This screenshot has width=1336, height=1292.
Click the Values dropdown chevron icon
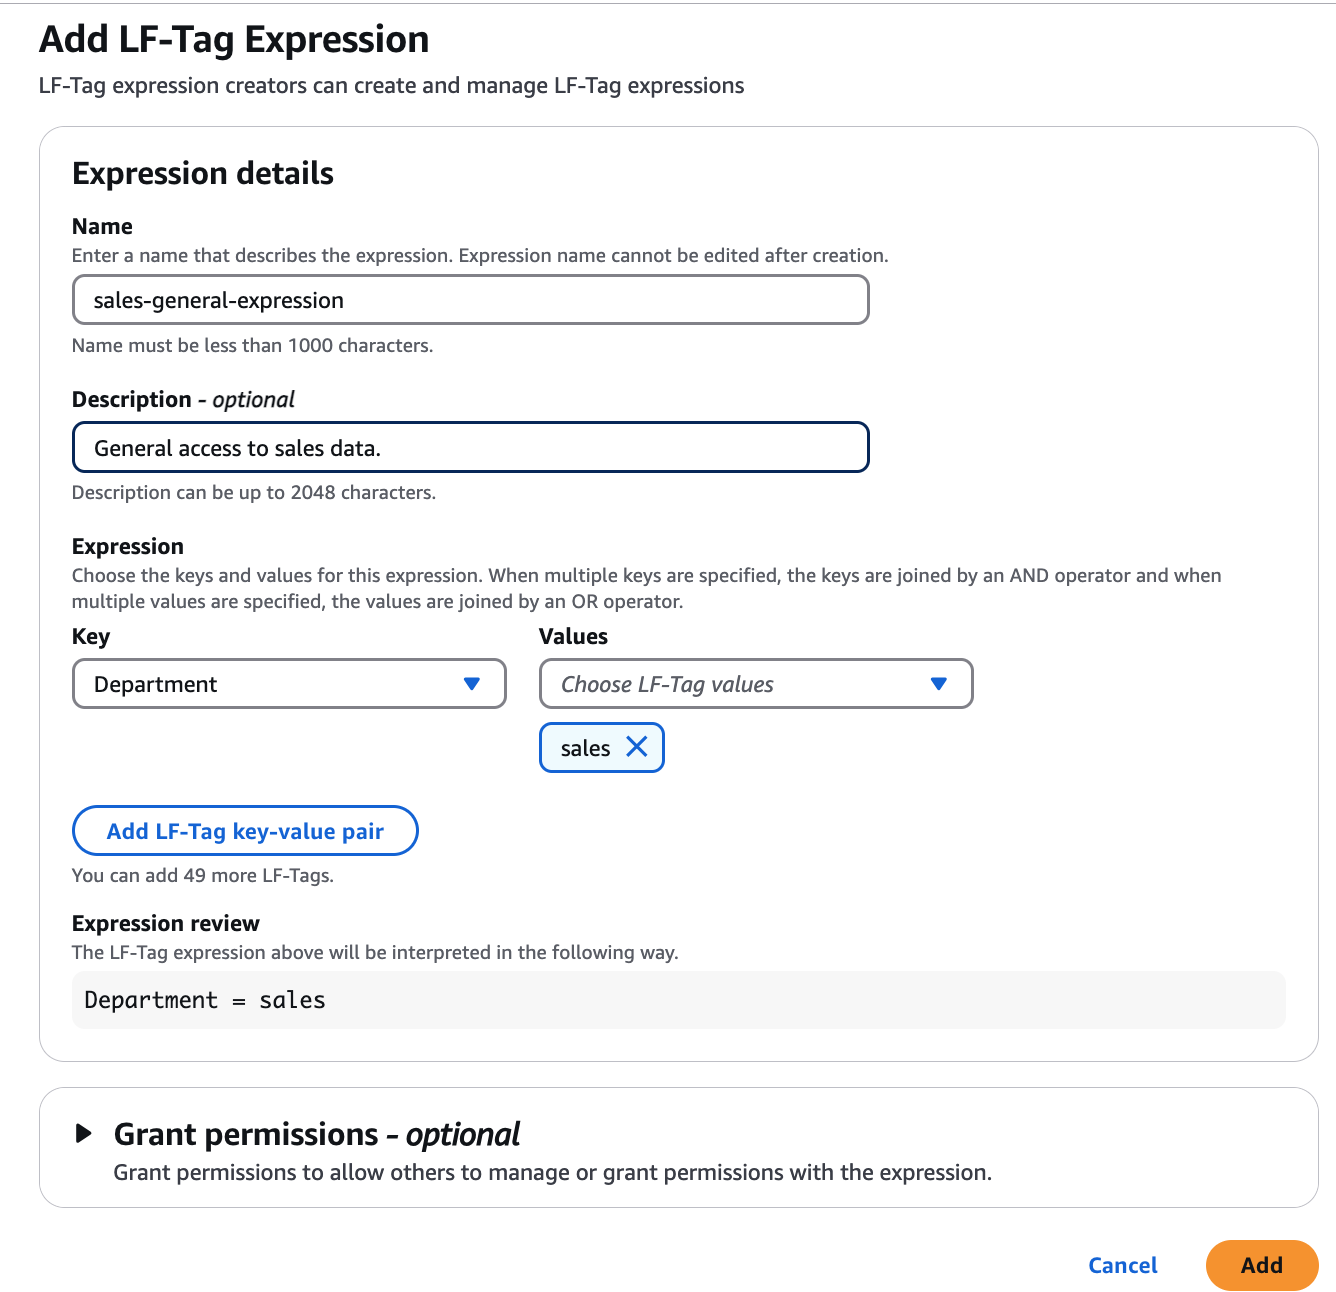point(938,684)
